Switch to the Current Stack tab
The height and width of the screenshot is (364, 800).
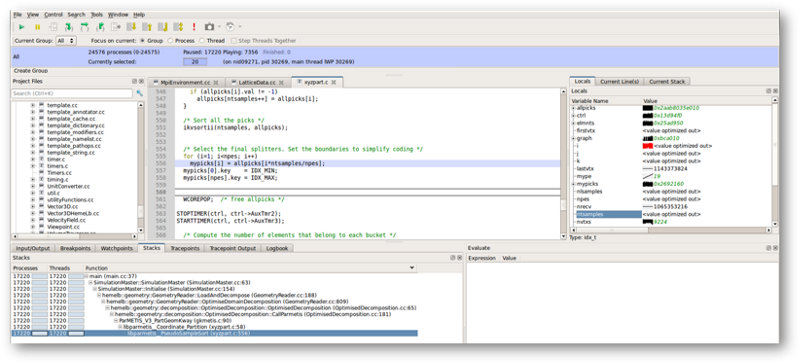click(667, 82)
